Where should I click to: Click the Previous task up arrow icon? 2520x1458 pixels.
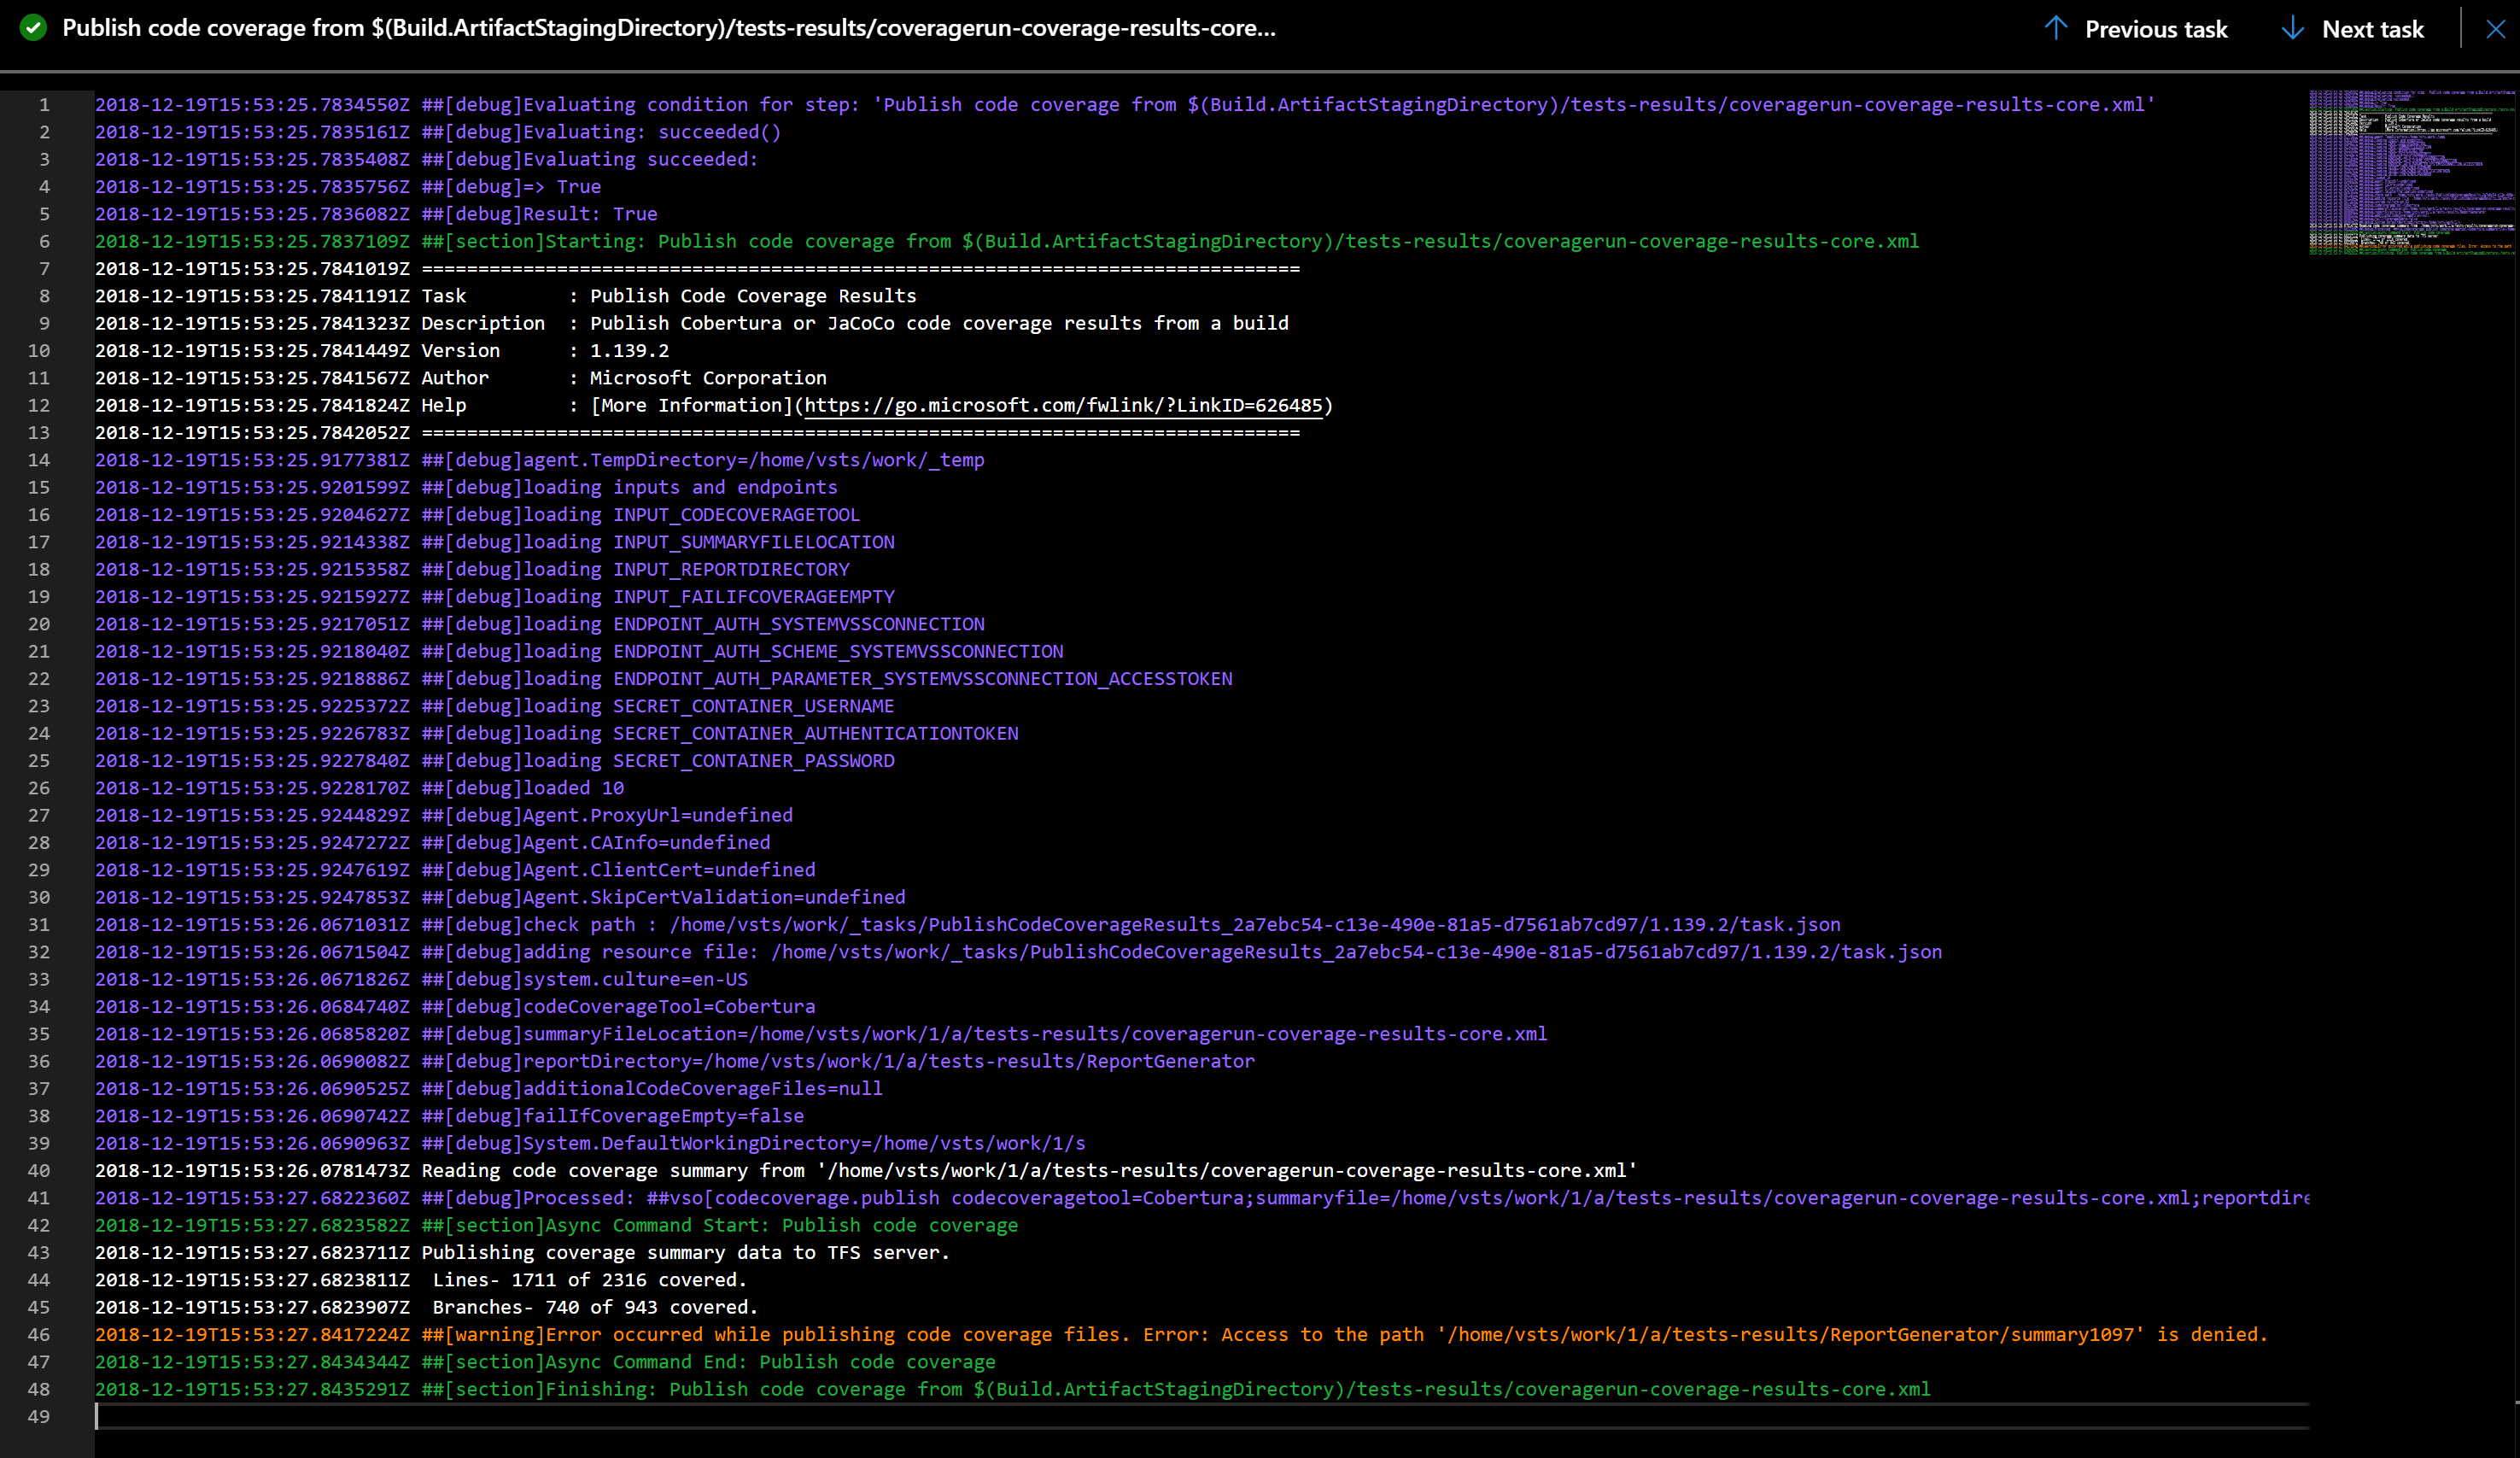[2056, 28]
